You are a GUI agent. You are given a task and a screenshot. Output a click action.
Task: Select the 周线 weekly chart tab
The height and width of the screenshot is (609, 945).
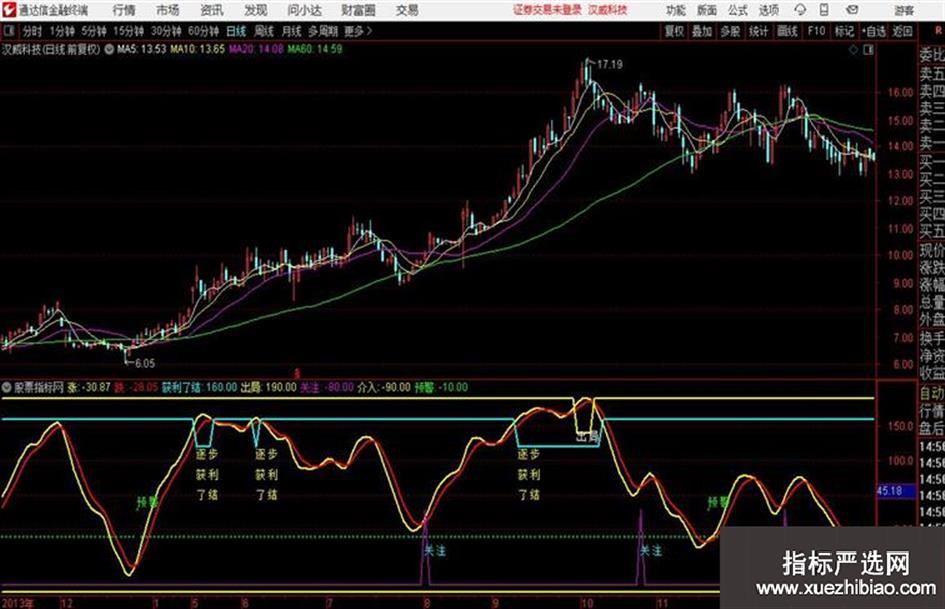pyautogui.click(x=264, y=31)
